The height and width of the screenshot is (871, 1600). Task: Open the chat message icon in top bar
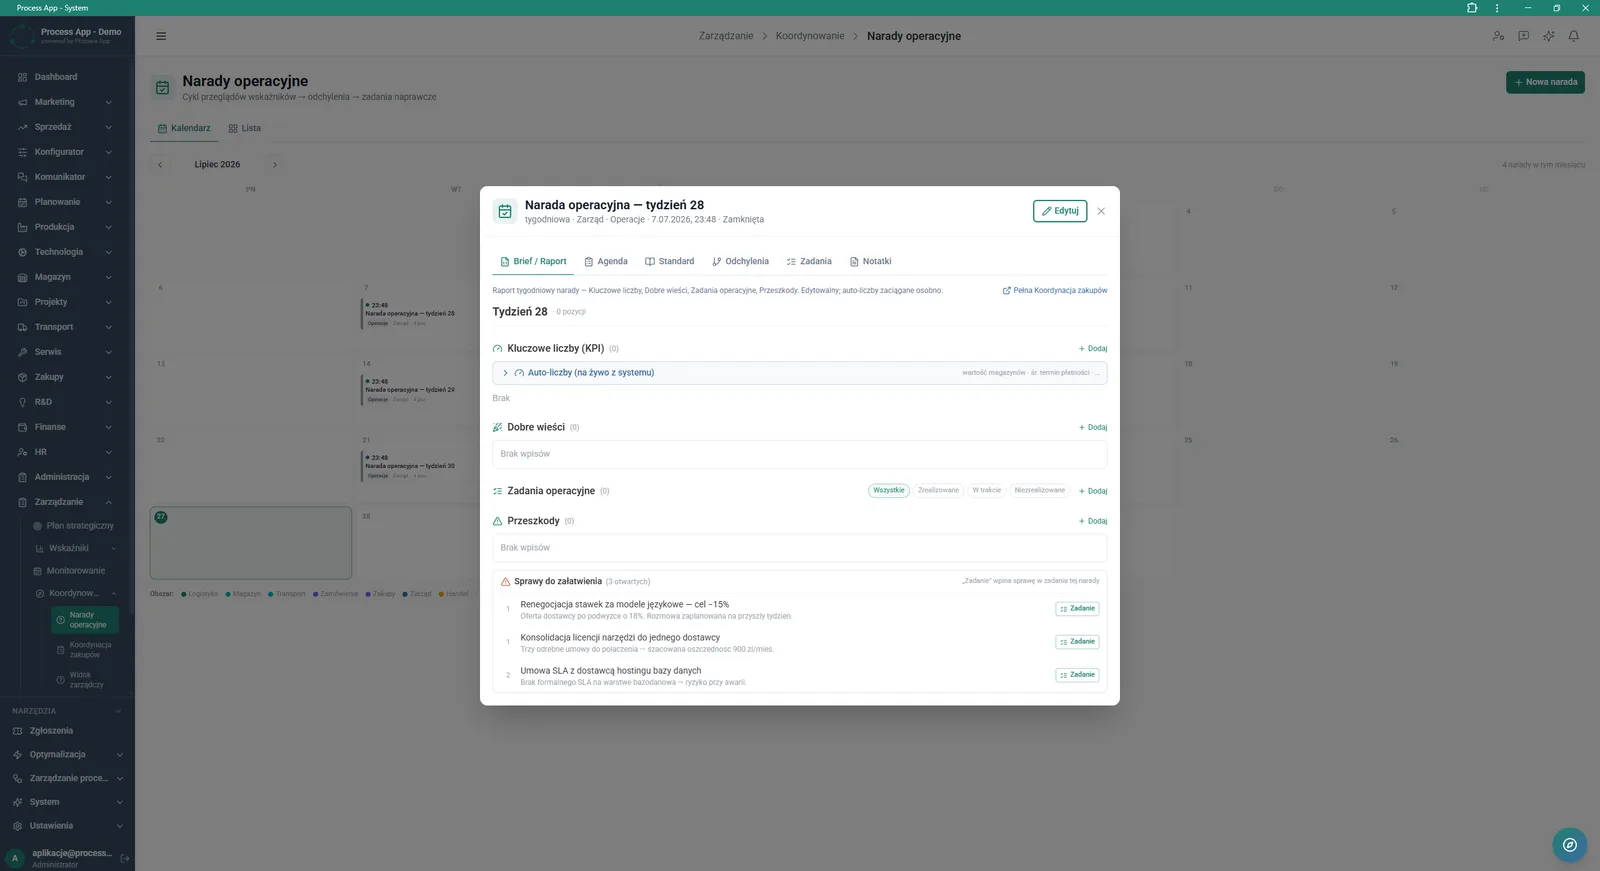(x=1523, y=36)
